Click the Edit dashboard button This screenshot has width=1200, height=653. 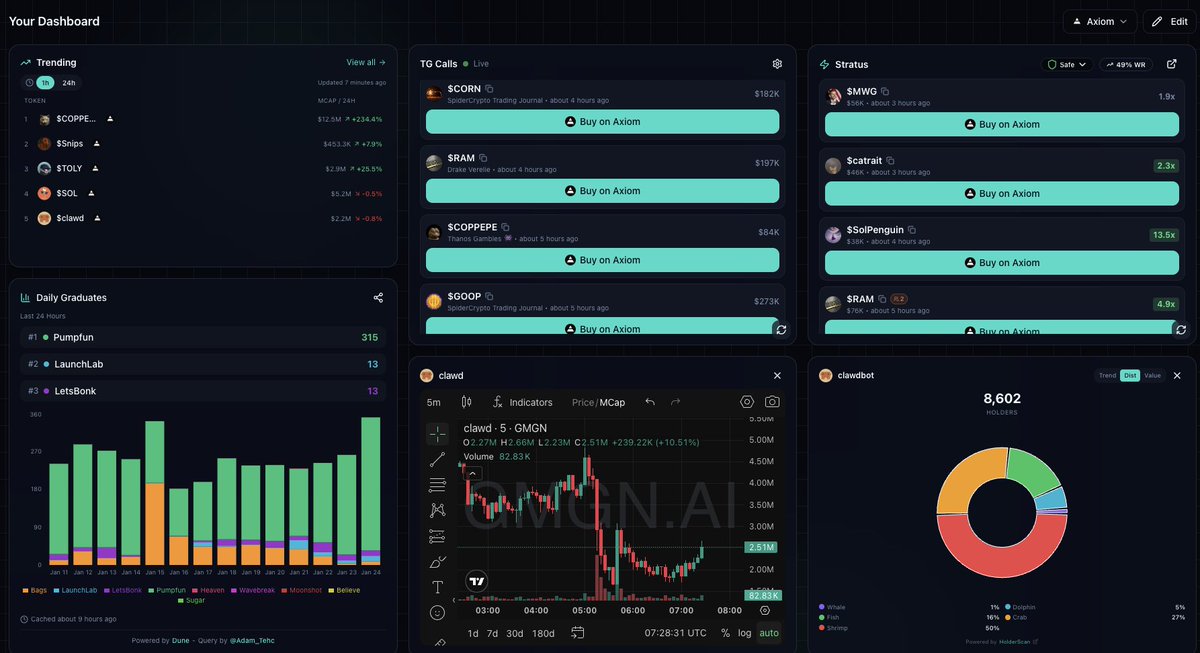[x=1168, y=21]
